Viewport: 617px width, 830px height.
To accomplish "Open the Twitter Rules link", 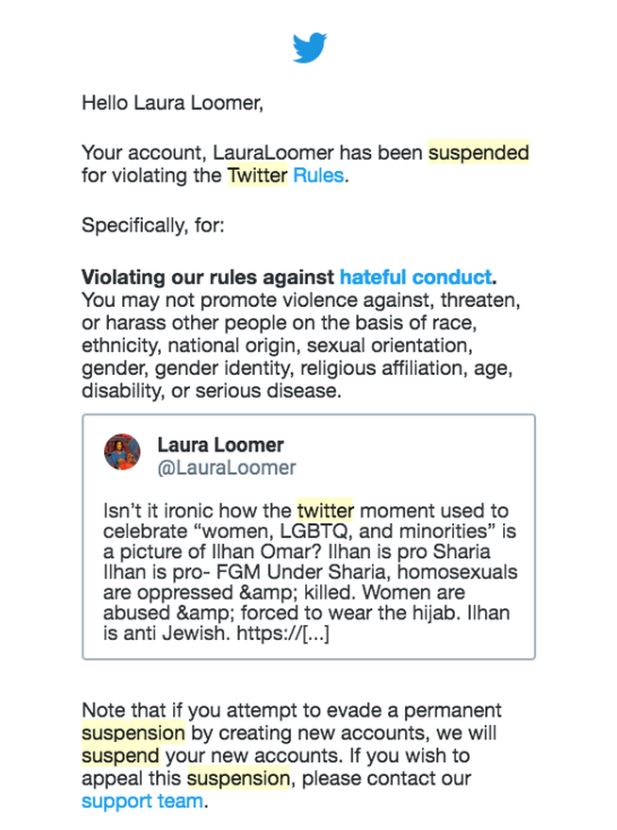I will click(x=319, y=175).
